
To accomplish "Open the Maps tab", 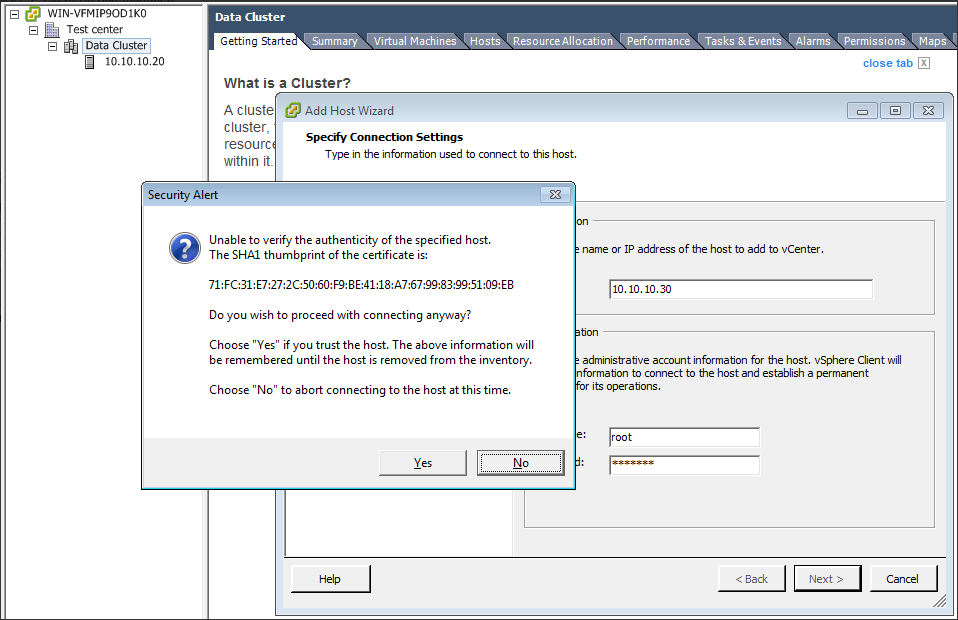I will (932, 41).
